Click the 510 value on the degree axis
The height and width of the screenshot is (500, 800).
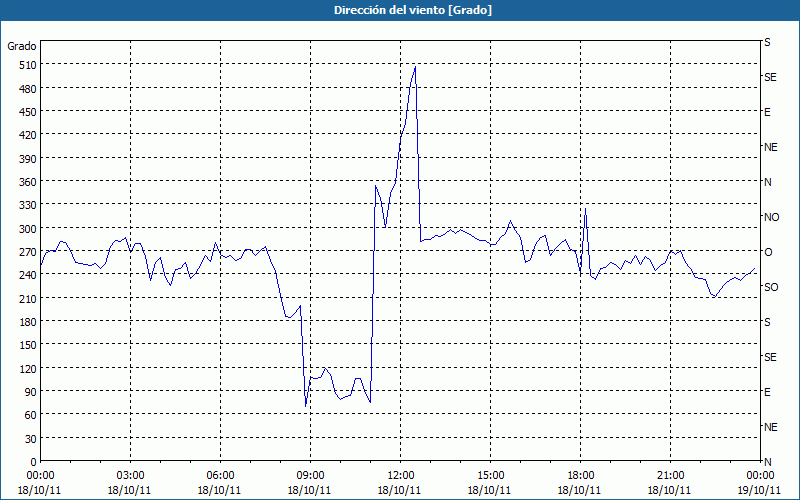click(x=28, y=65)
